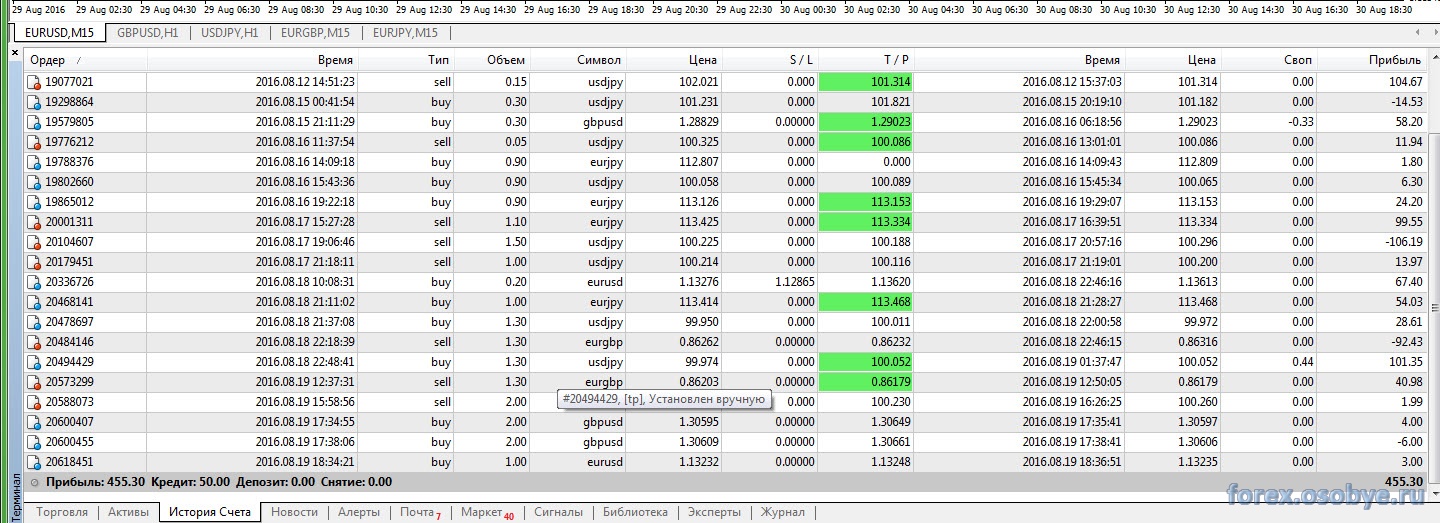Screen dimensions: 1440x523
Task: Open the Библиотека terminal tab
Action: click(x=635, y=512)
